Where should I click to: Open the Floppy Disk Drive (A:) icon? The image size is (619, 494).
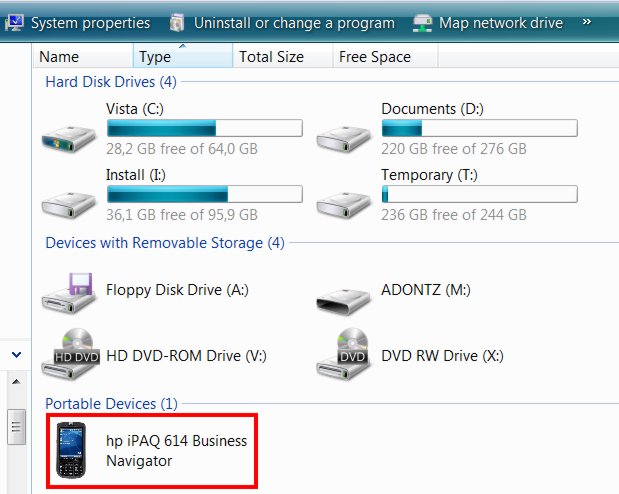tap(69, 293)
